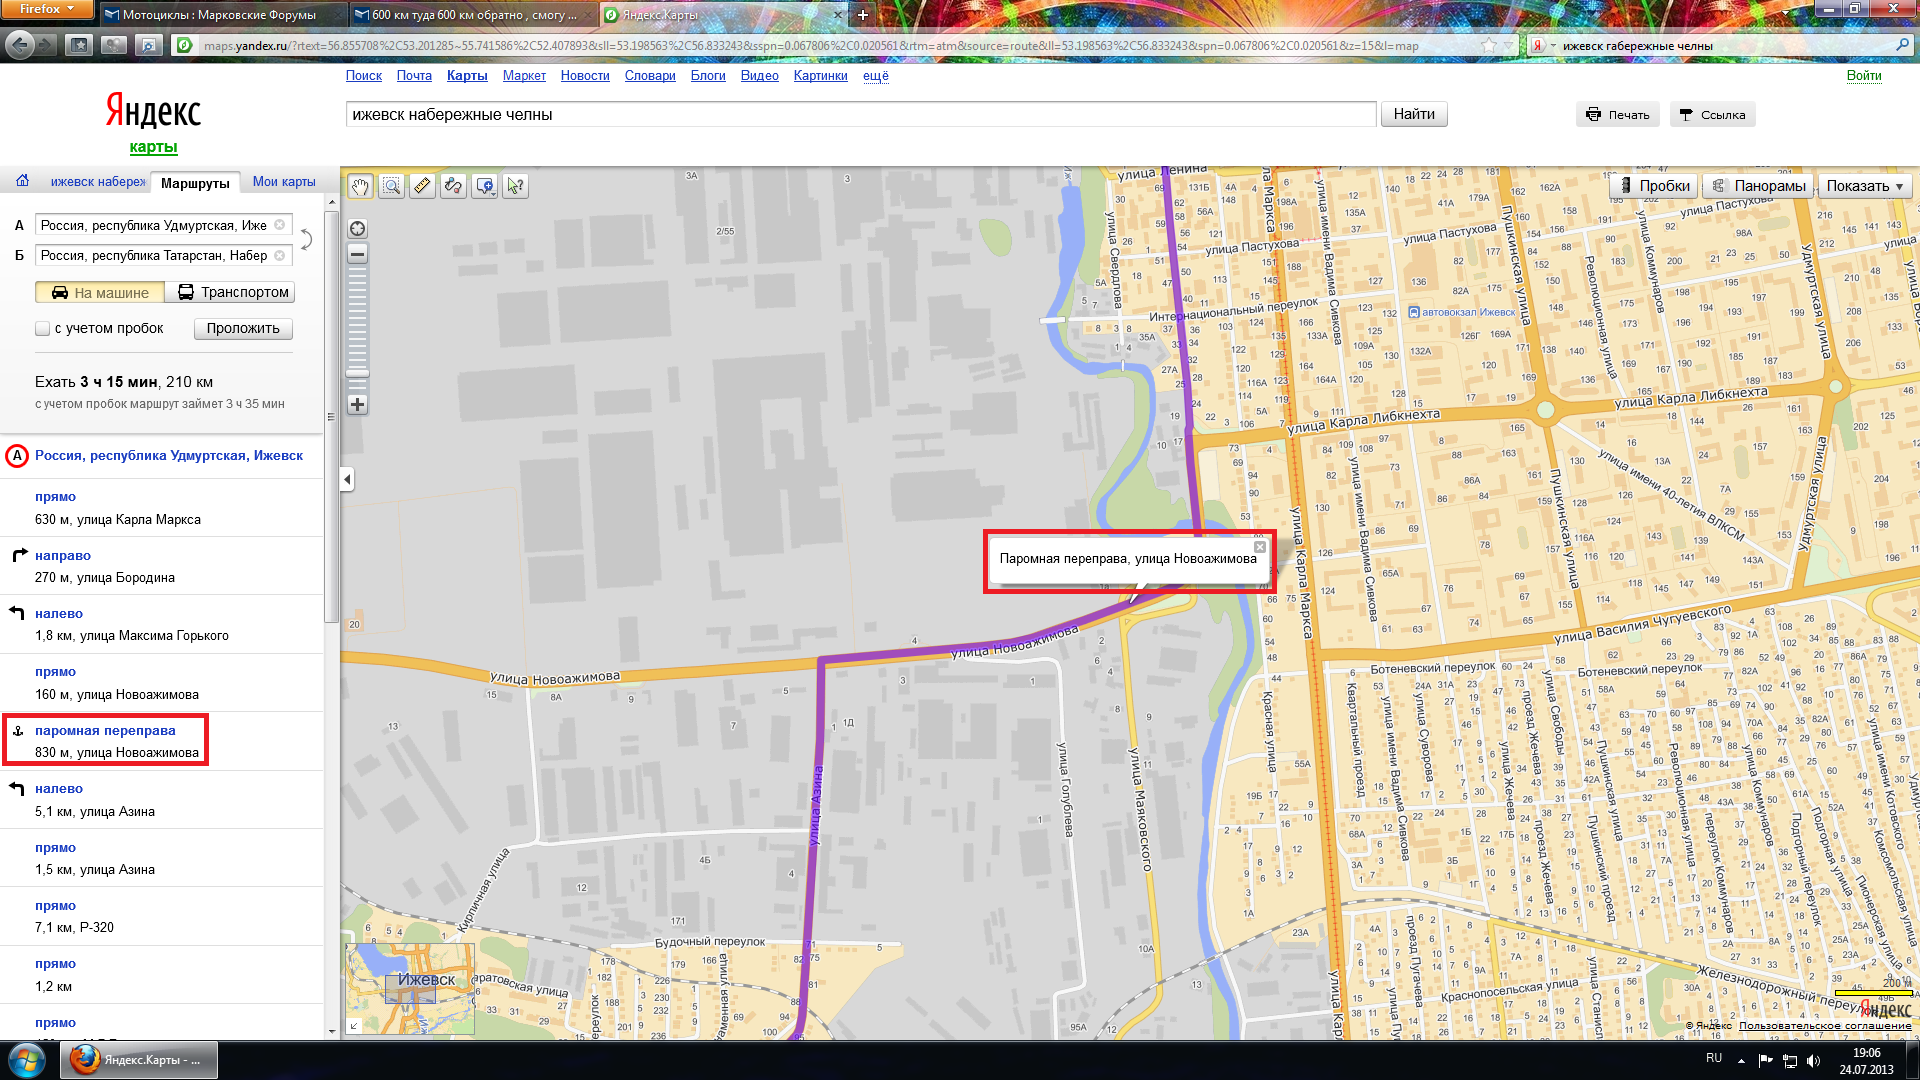Screen dimensions: 1920x1080
Task: Click Firefox back navigation arrow
Action: [x=20, y=45]
